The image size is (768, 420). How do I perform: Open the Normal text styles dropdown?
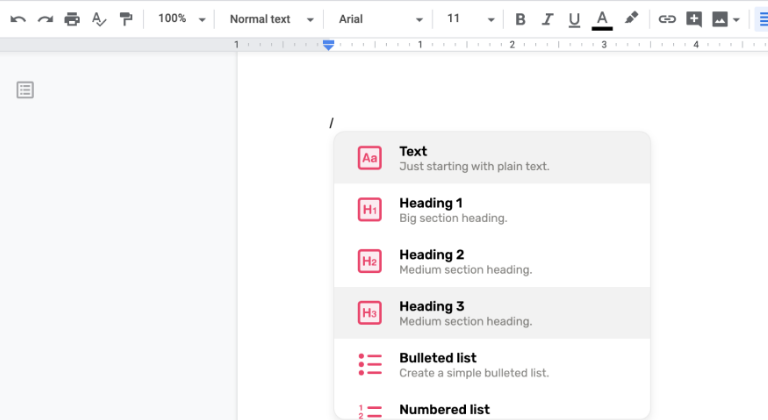coord(271,19)
